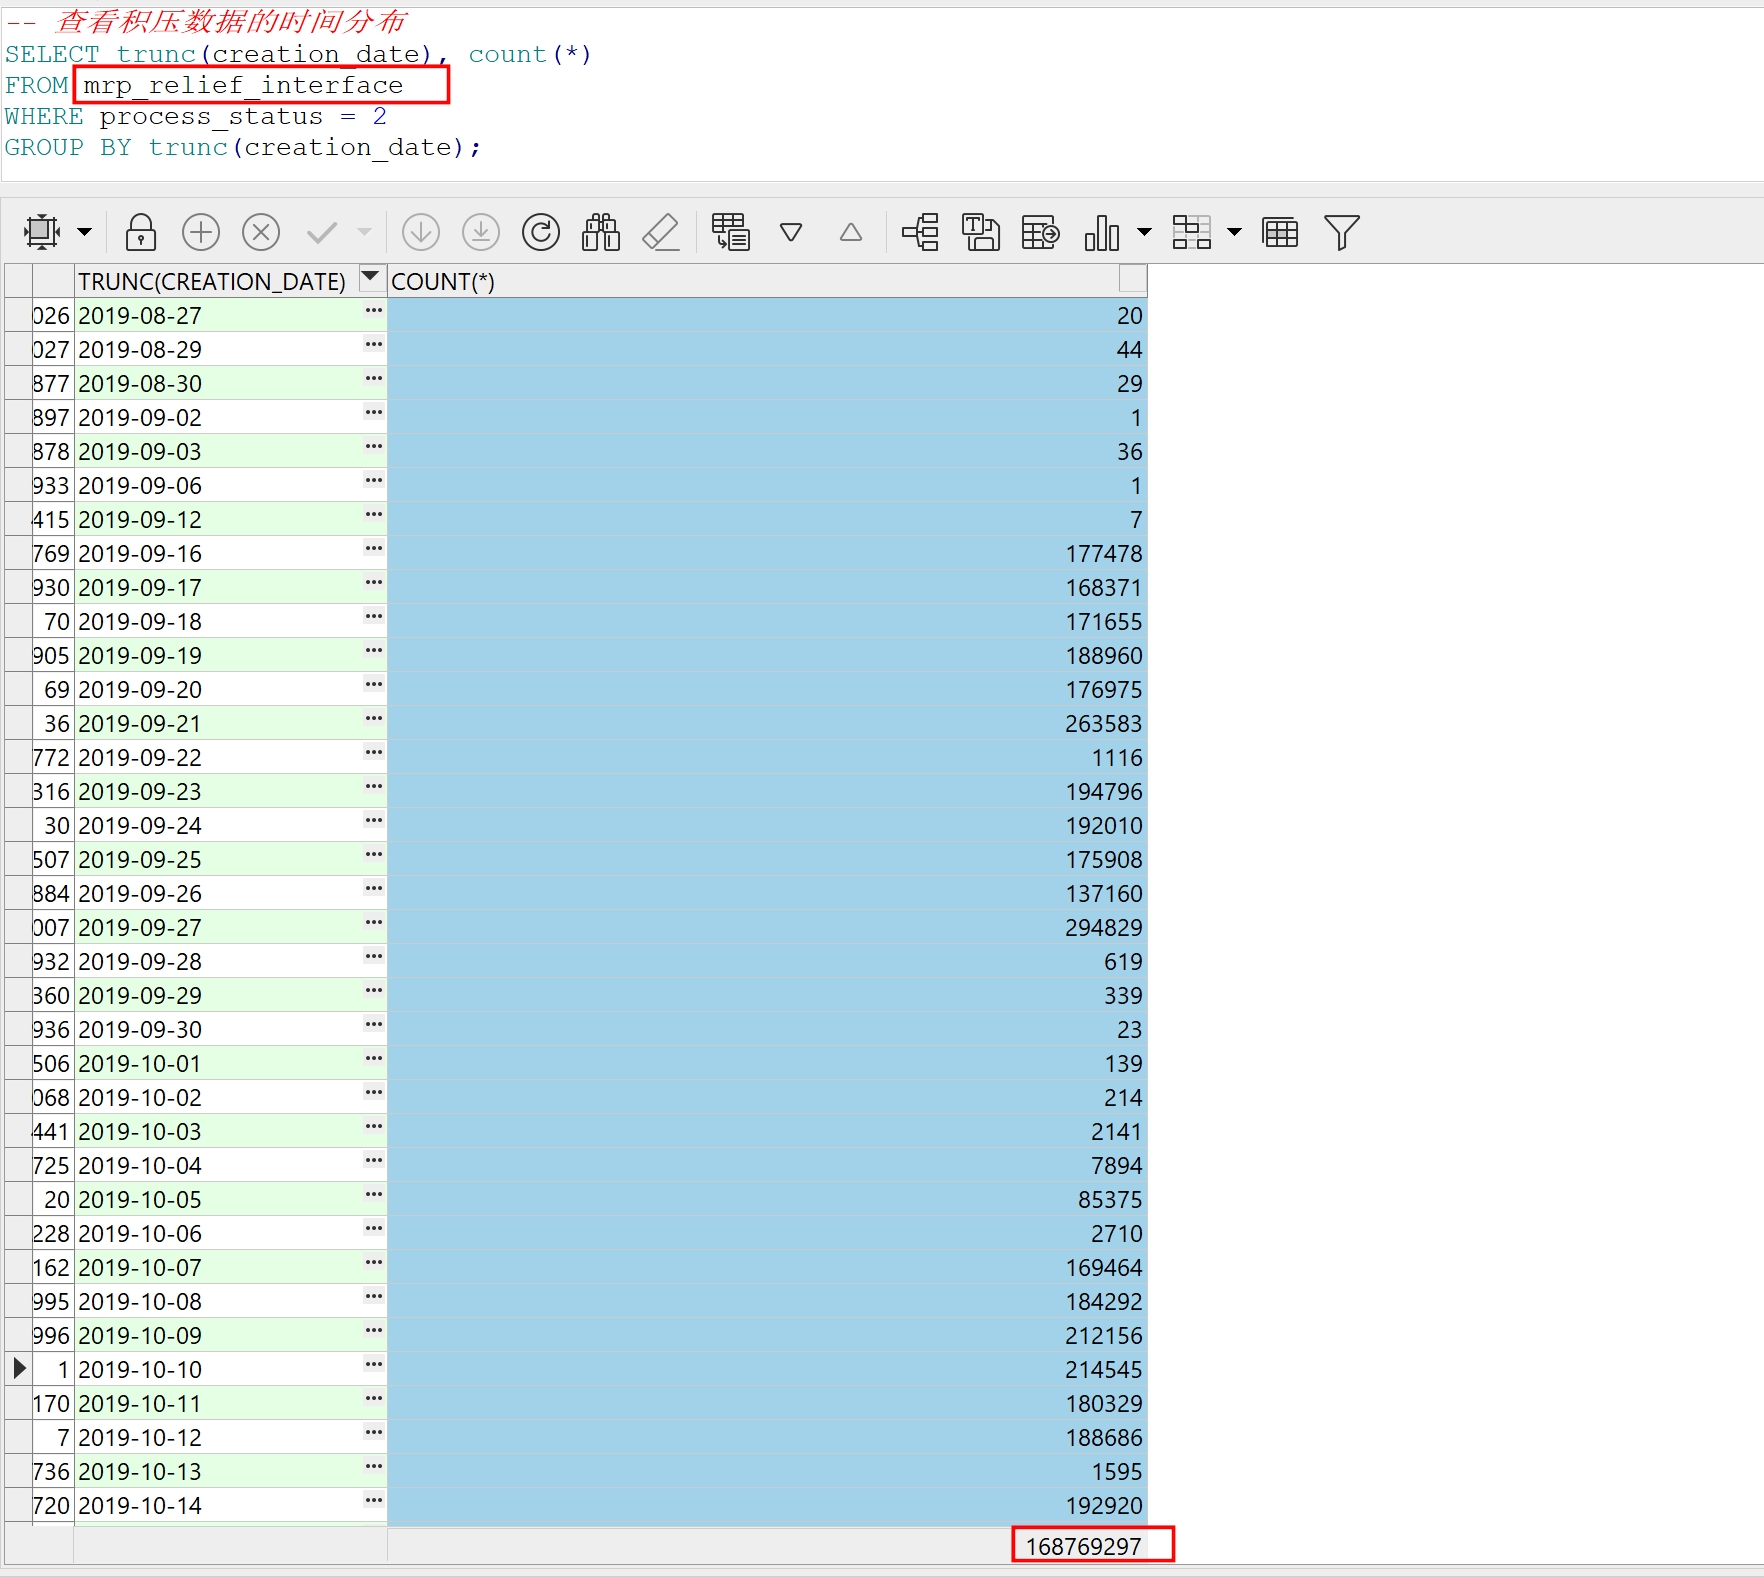Switch to single record view icon

(731, 232)
